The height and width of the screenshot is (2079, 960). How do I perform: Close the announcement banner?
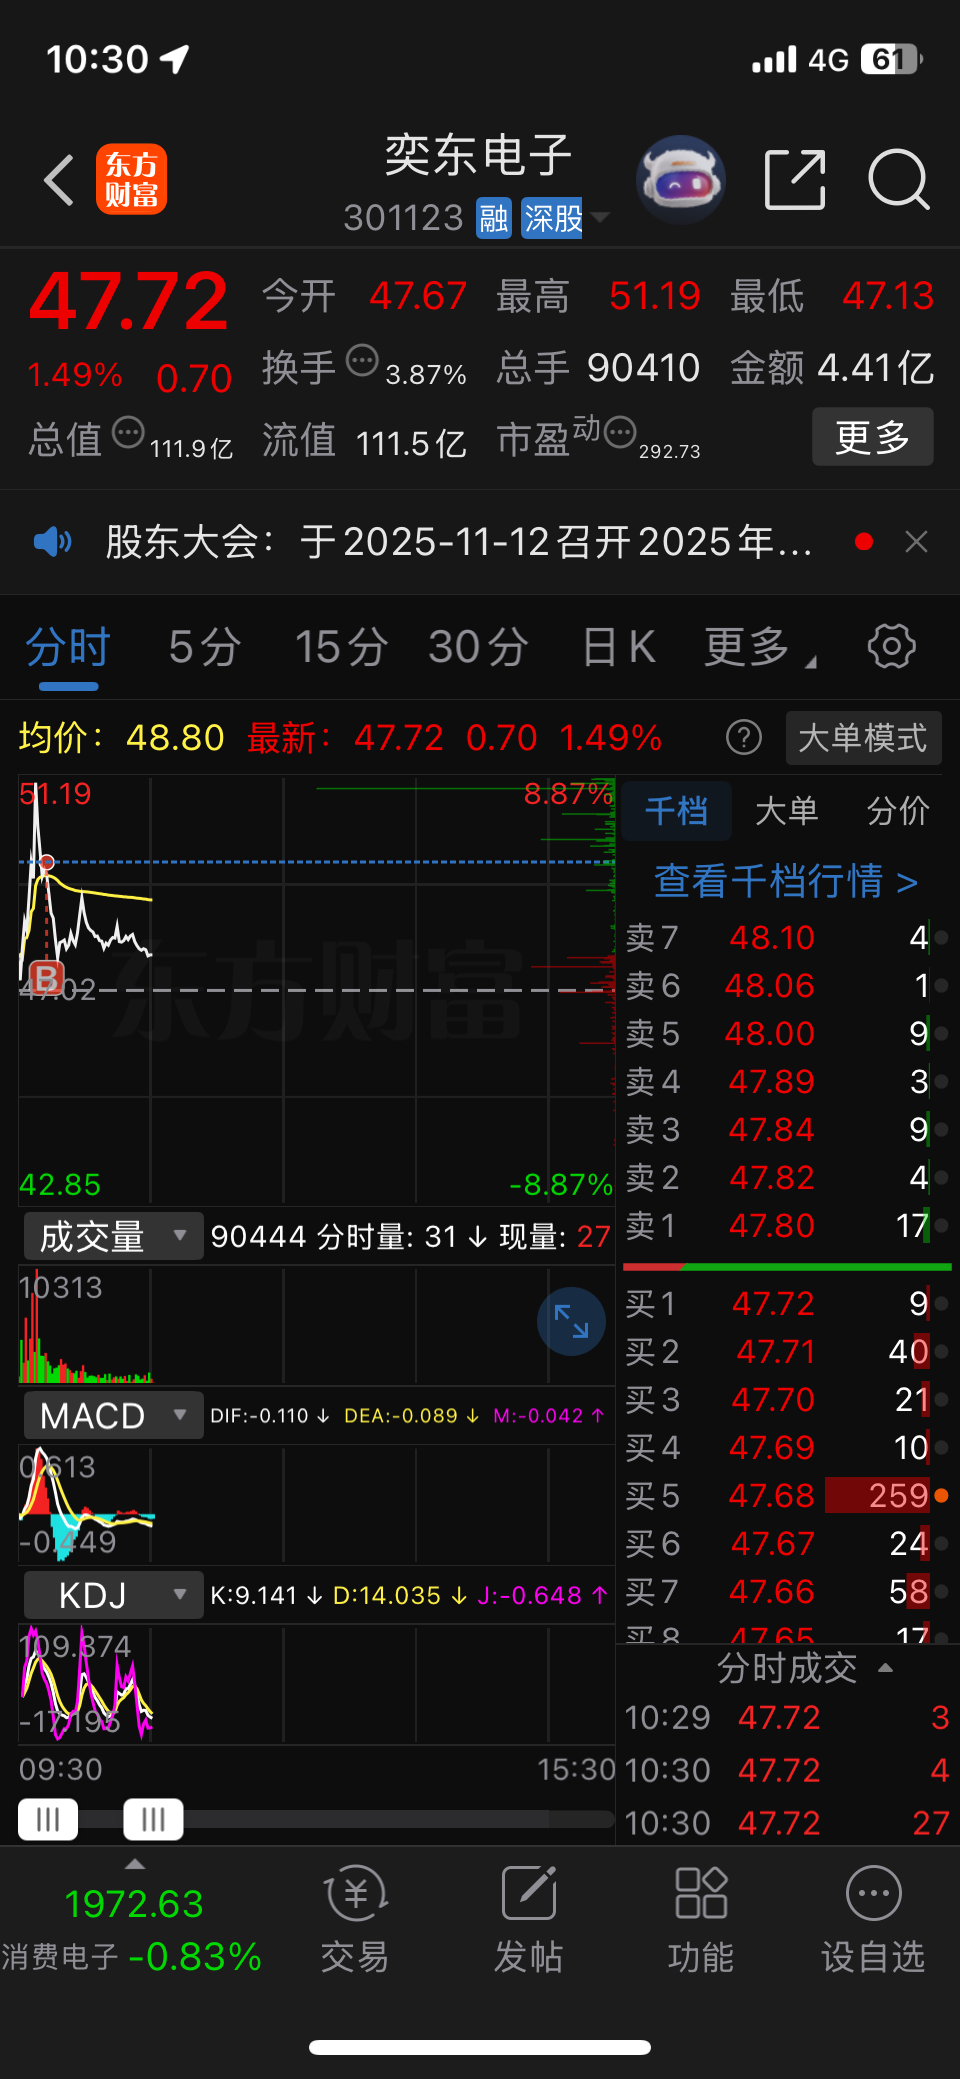point(916,542)
